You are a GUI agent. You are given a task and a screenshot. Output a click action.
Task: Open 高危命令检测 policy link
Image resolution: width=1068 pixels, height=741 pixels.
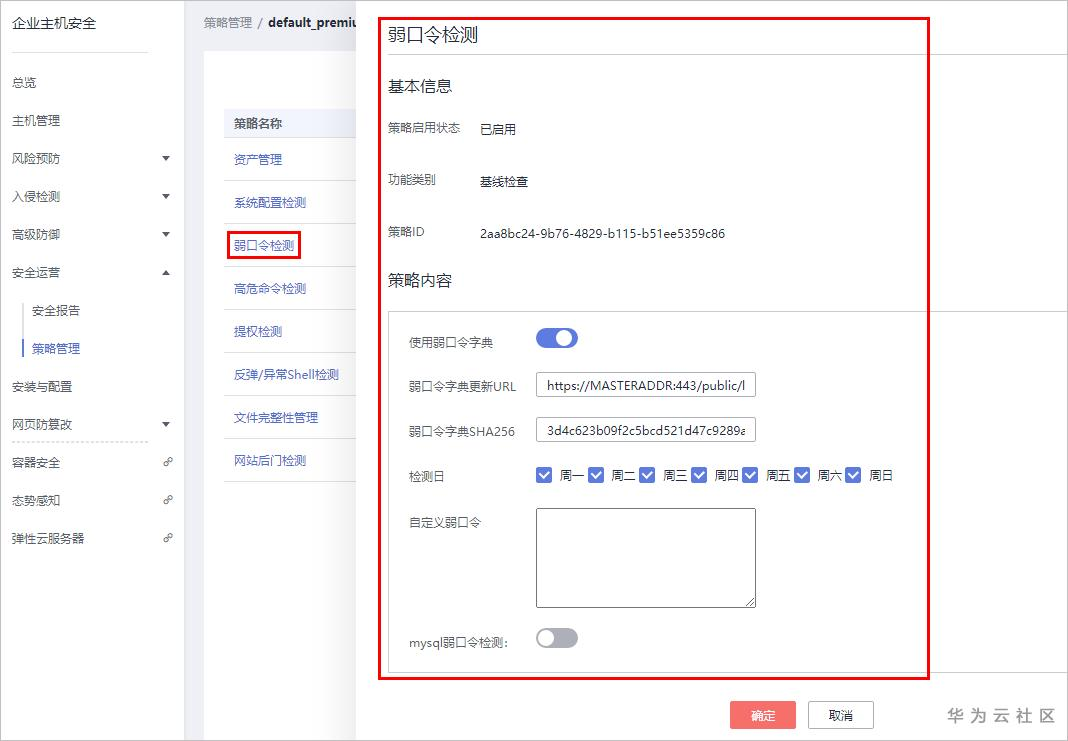(x=270, y=288)
